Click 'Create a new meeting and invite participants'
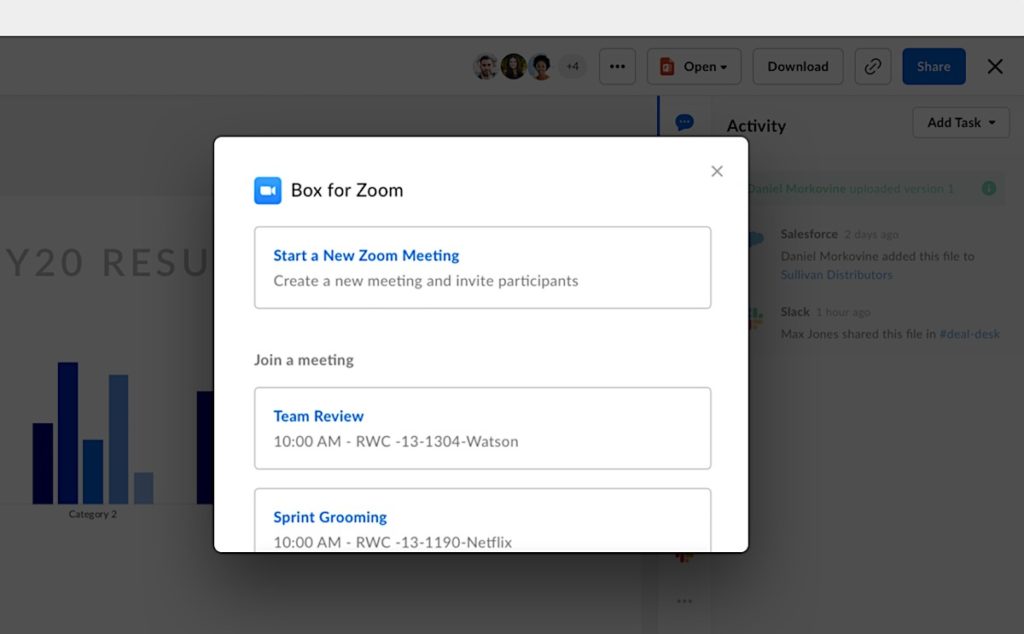This screenshot has height=634, width=1024. pyautogui.click(x=426, y=281)
